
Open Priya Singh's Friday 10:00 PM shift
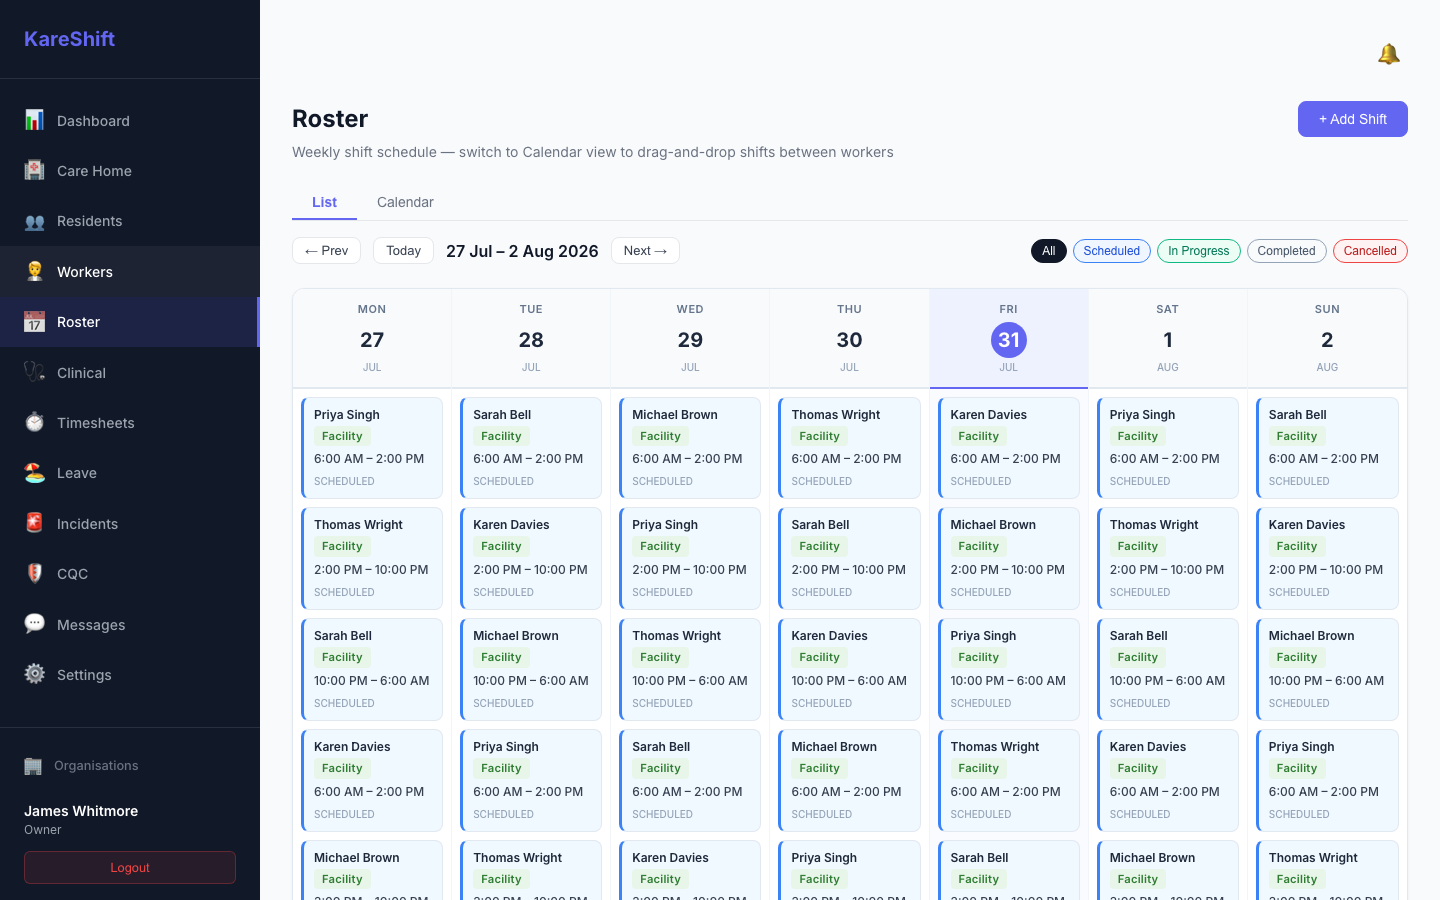(x=1008, y=669)
